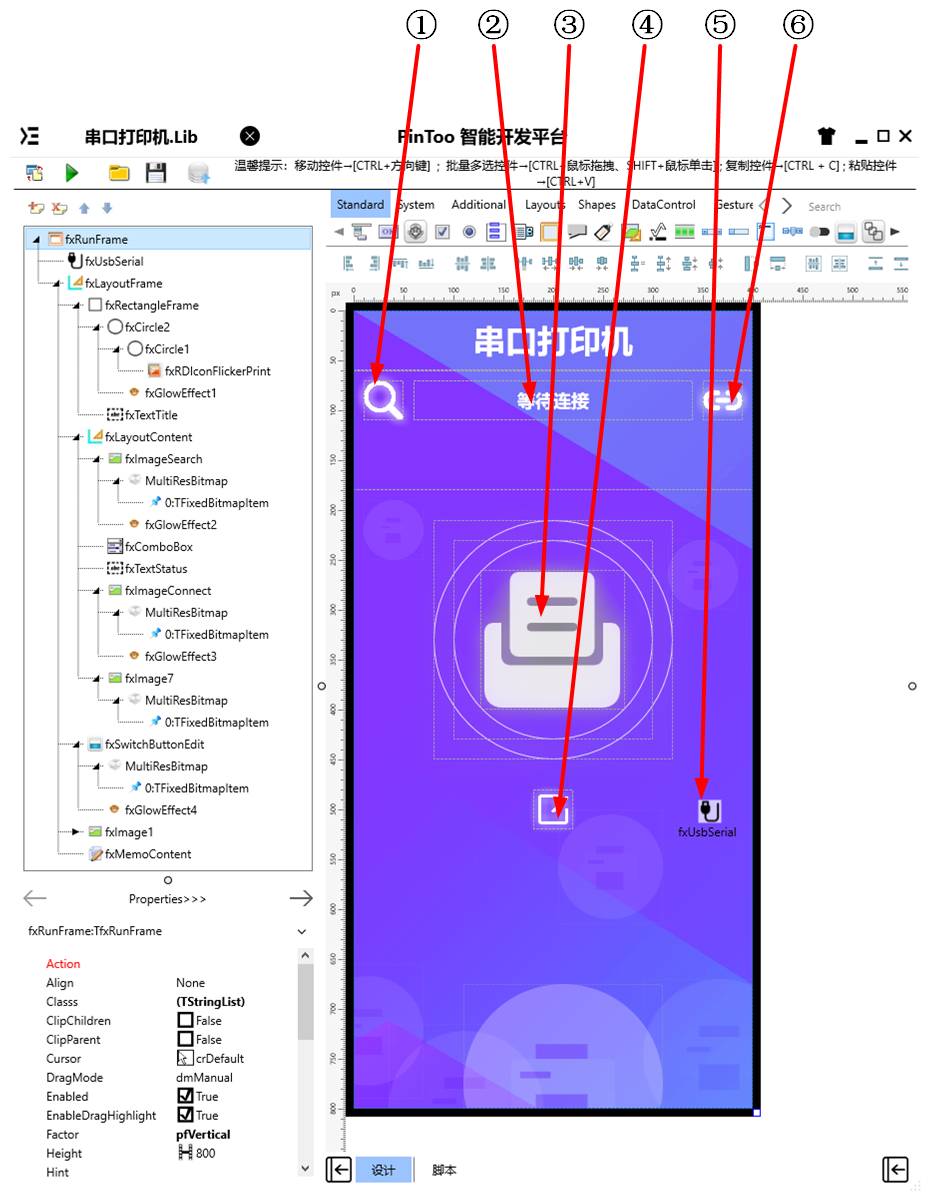Toggle the EnableDragHighlight checkbox
This screenshot has height=1197, width=928.
tap(185, 1115)
